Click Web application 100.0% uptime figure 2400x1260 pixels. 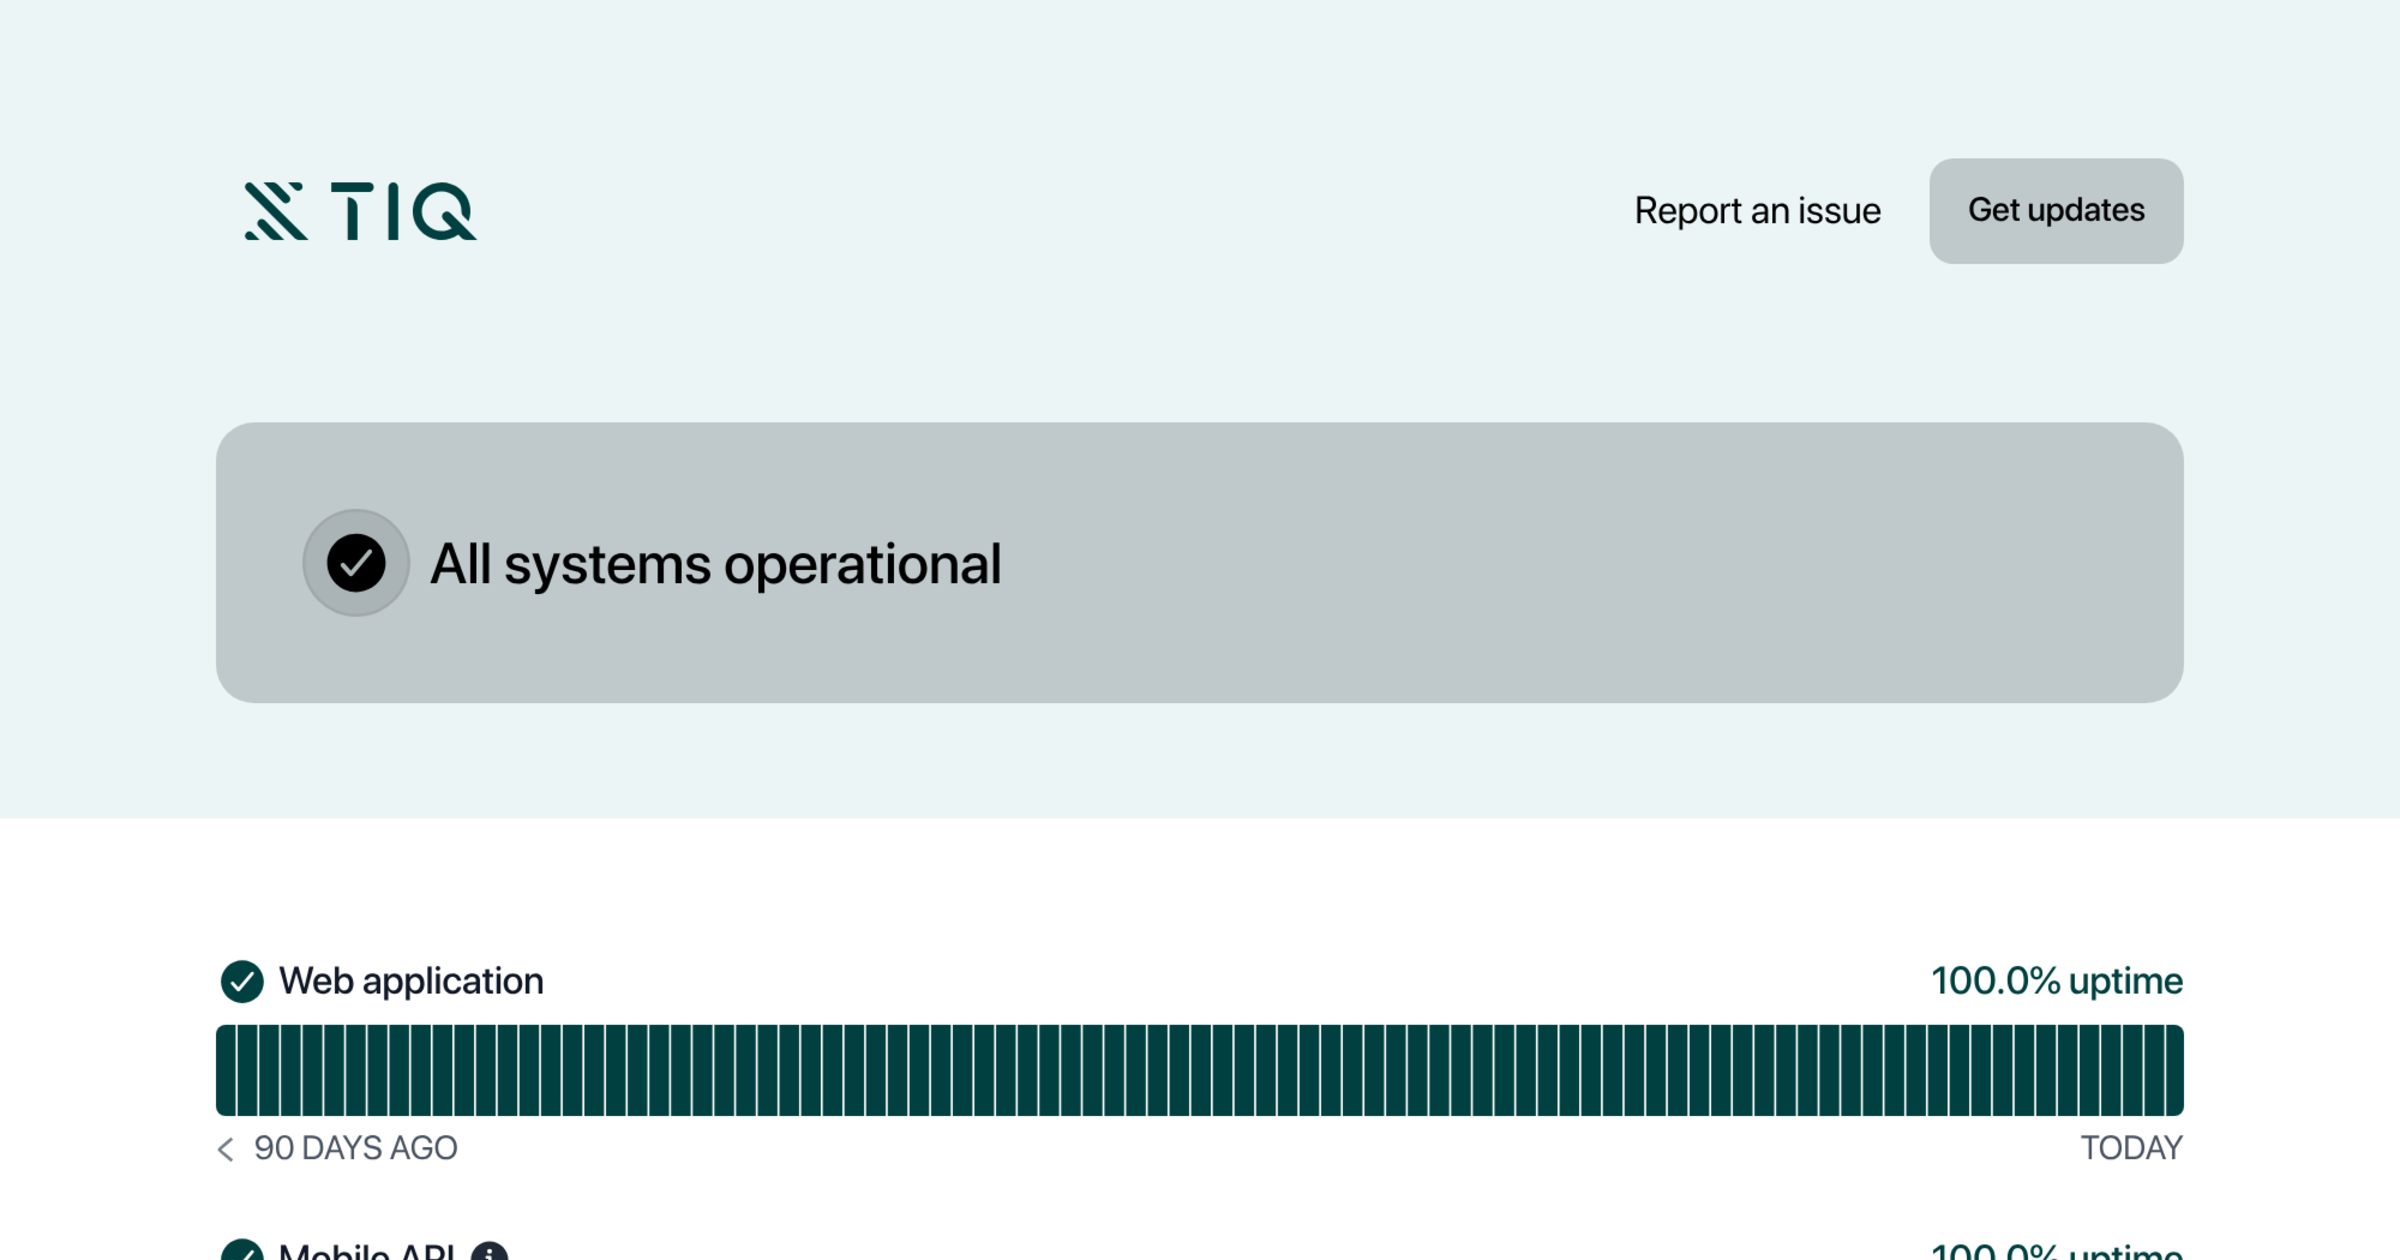2056,981
